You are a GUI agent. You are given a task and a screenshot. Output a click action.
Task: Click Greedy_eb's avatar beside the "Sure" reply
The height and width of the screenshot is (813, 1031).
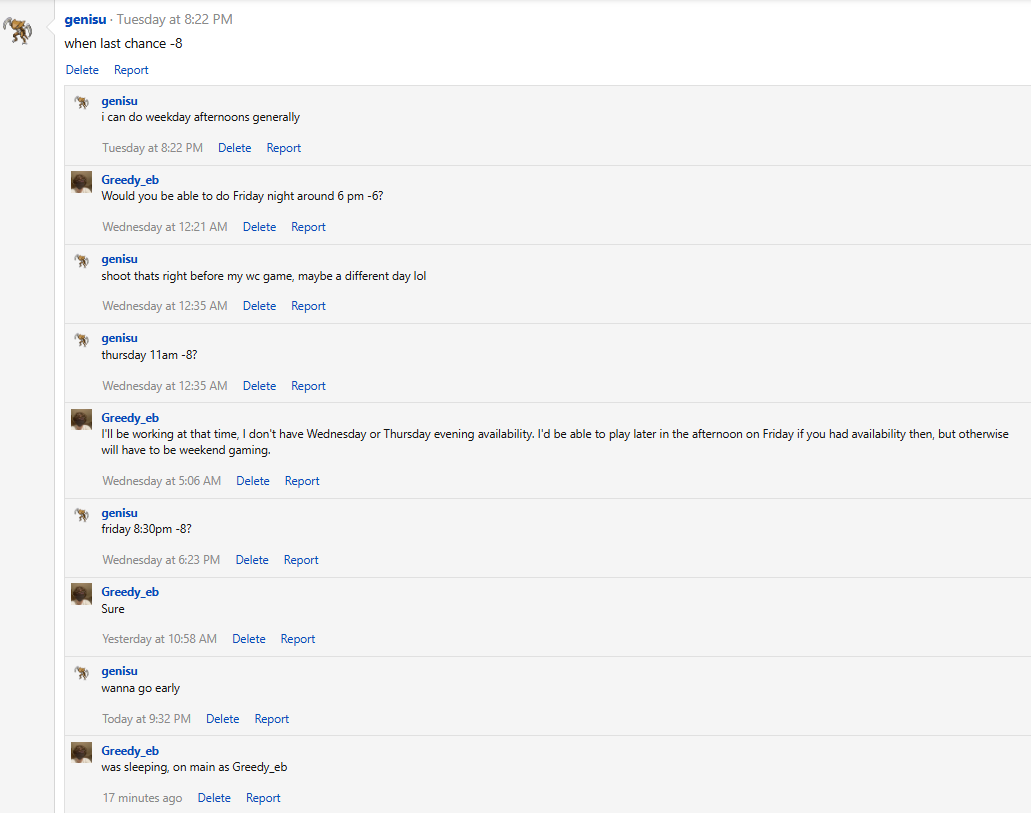click(82, 593)
